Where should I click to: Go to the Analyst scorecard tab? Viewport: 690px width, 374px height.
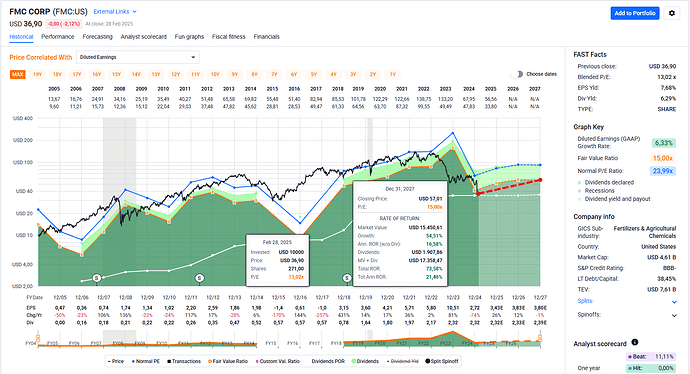[143, 37]
